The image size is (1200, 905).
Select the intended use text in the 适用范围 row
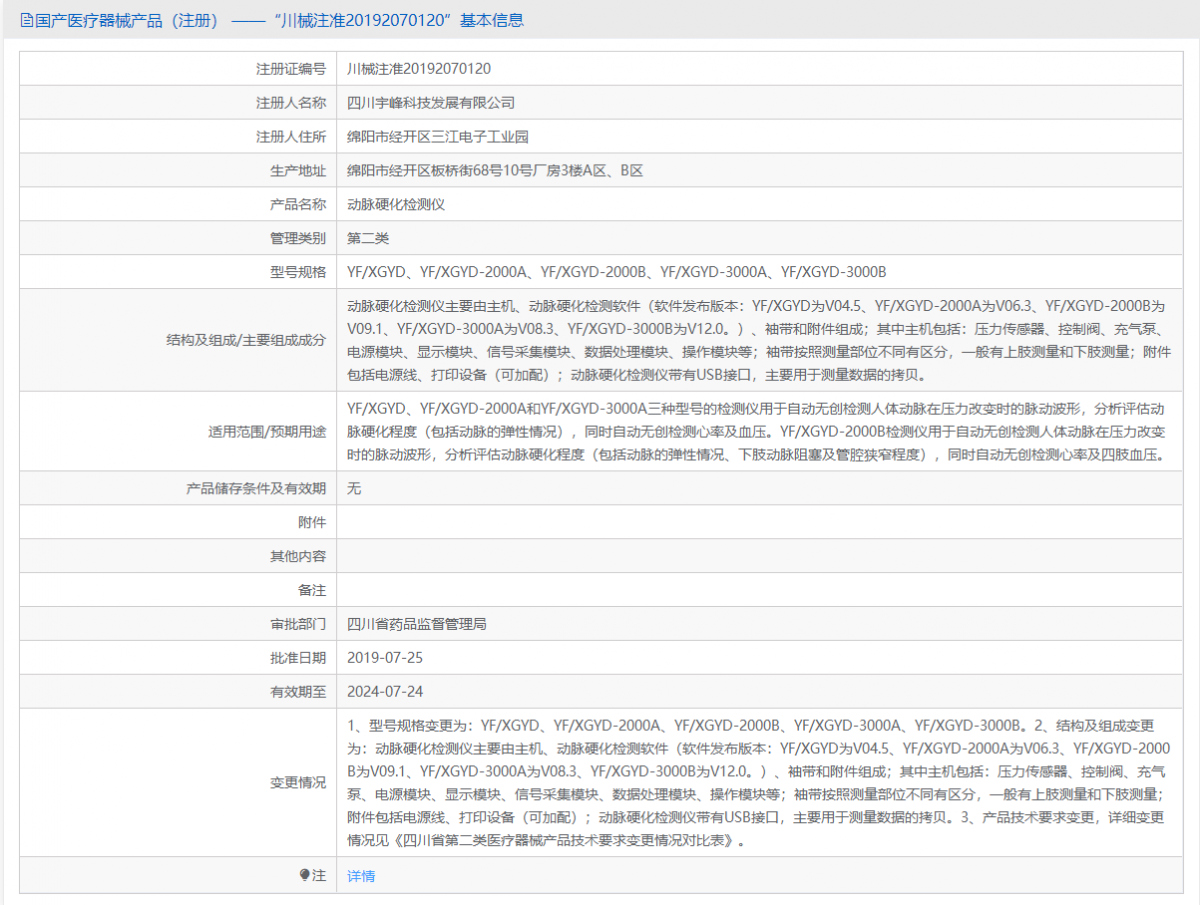[x=755, y=432]
